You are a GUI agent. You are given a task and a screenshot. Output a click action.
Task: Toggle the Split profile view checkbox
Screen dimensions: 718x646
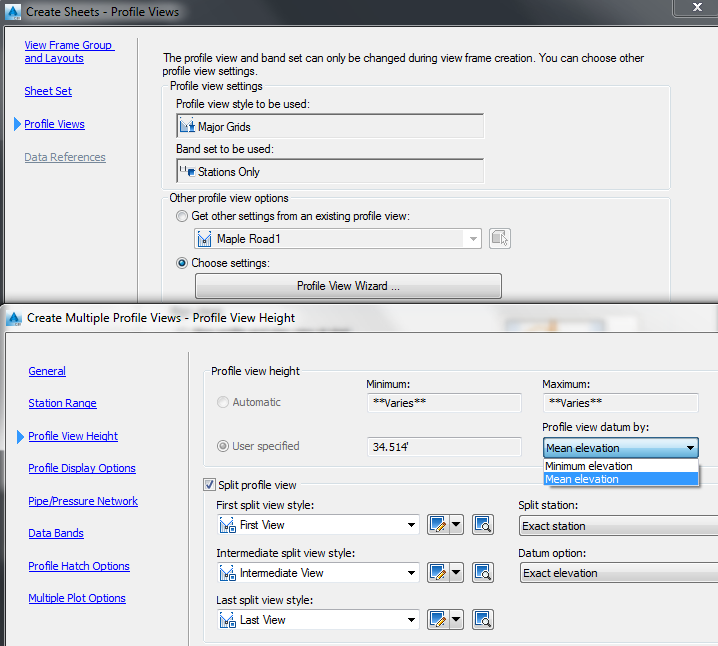(x=209, y=485)
